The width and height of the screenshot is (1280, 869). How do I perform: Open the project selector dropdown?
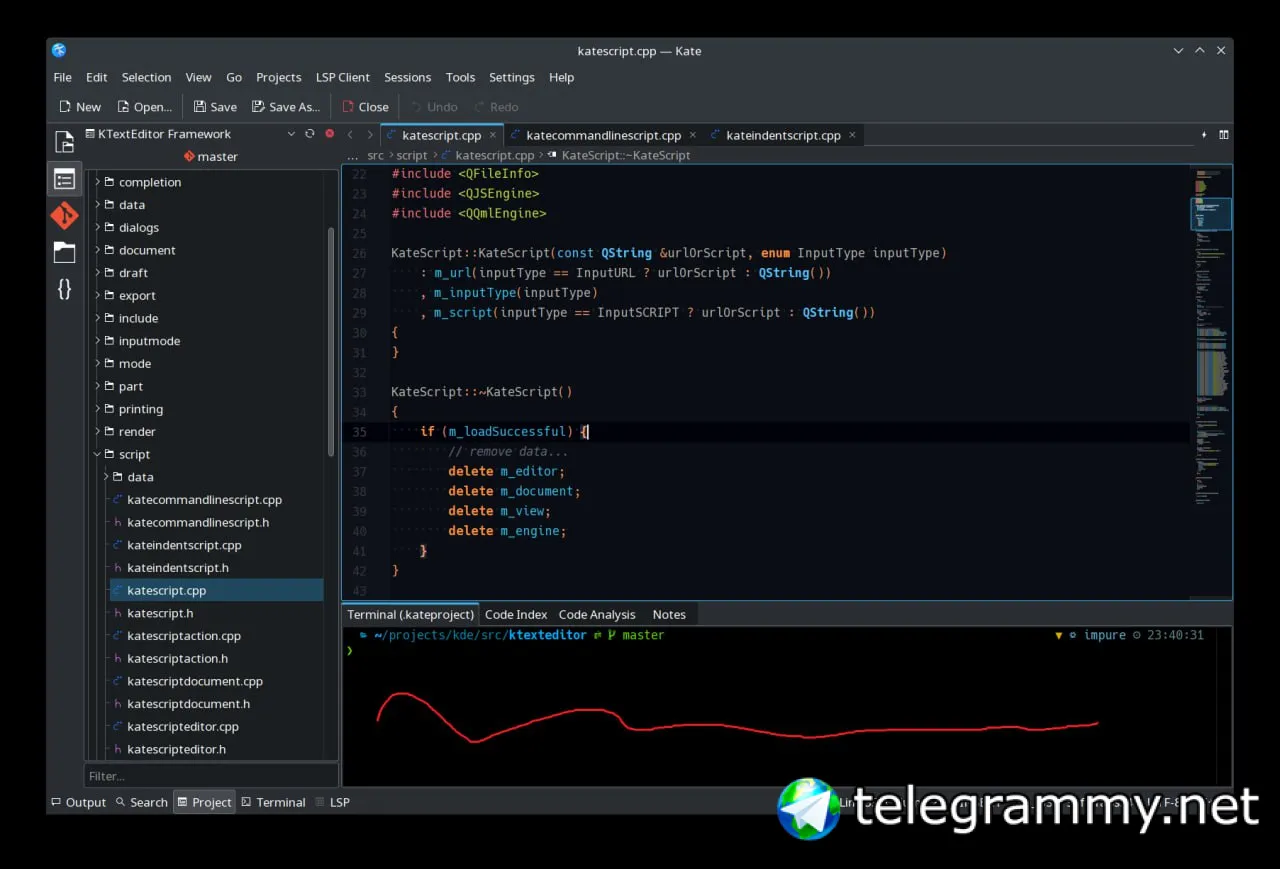[x=291, y=134]
